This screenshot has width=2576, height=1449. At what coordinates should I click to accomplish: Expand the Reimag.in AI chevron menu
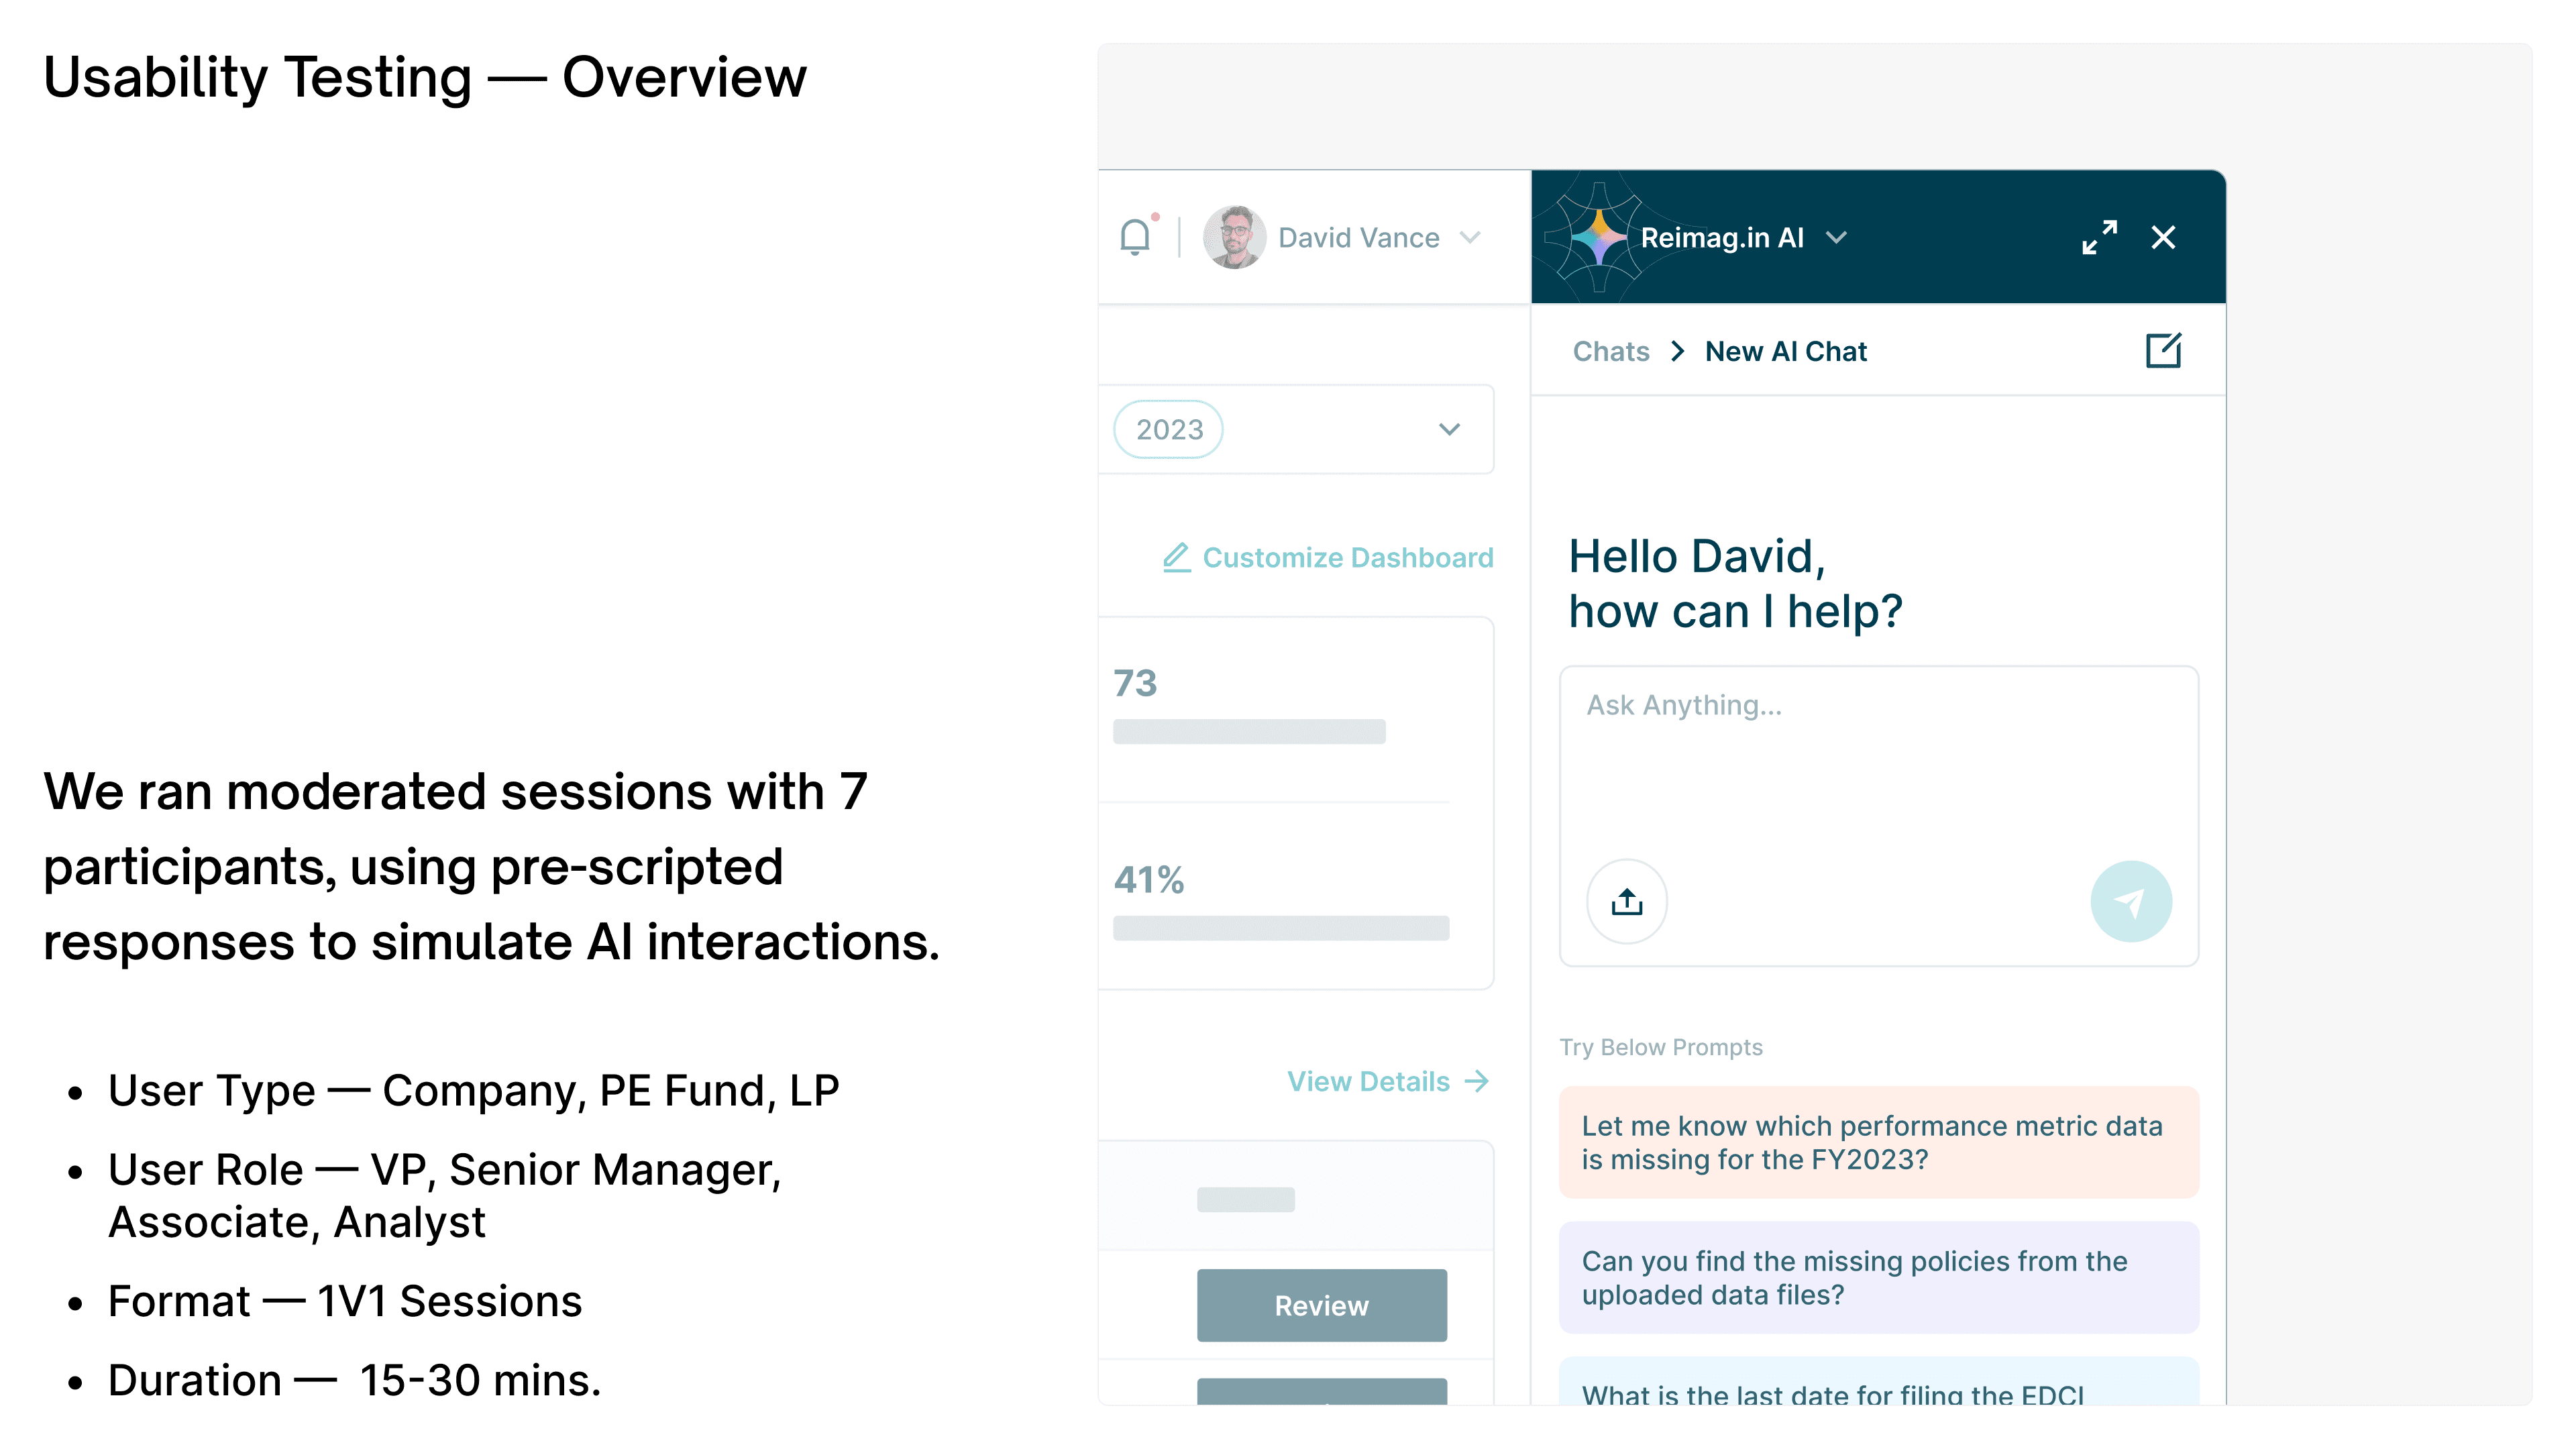pyautogui.click(x=1837, y=237)
